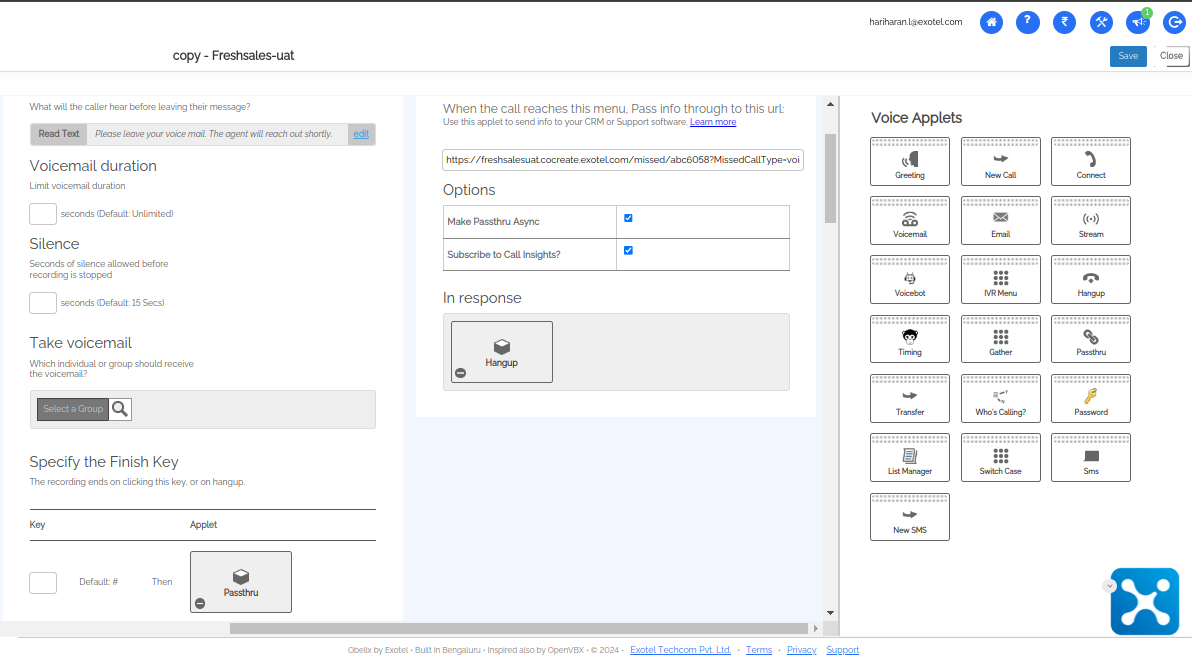Viewport: 1192px width, 655px height.
Task: Select the Transfer applet
Action: point(909,398)
